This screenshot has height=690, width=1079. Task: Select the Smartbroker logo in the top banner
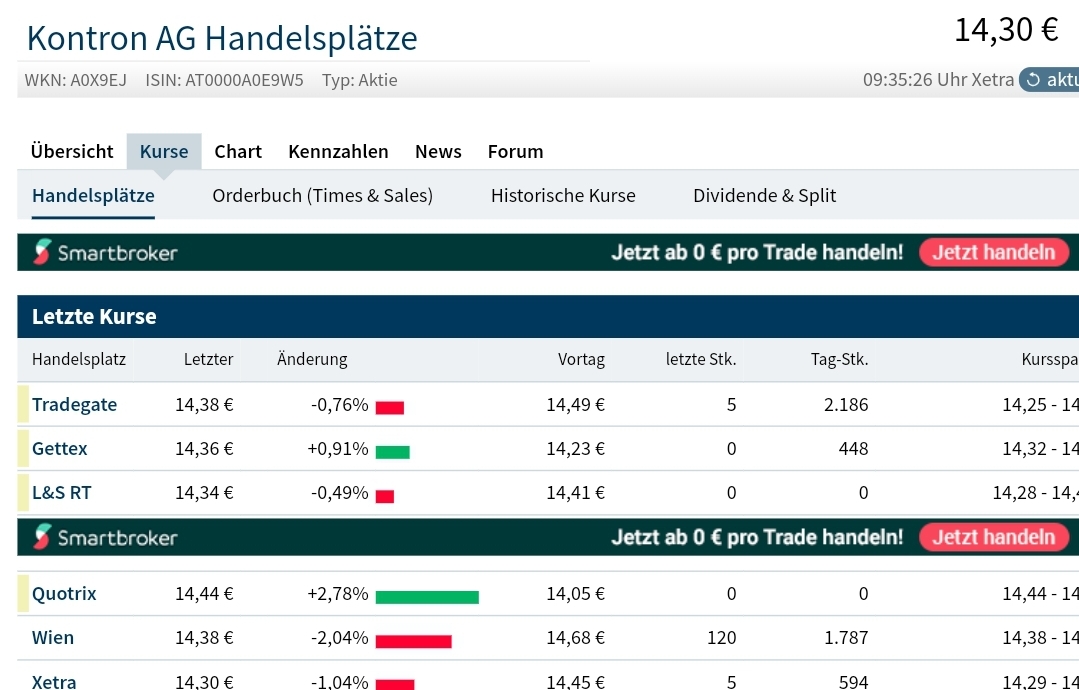coord(104,253)
